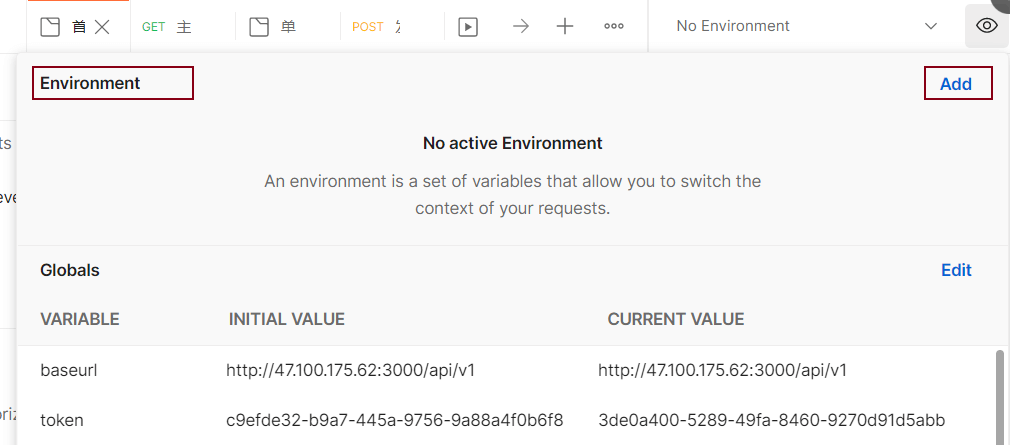This screenshot has height=445, width=1010.
Task: Open the tab options ellipsis menu
Action: pyautogui.click(x=614, y=26)
